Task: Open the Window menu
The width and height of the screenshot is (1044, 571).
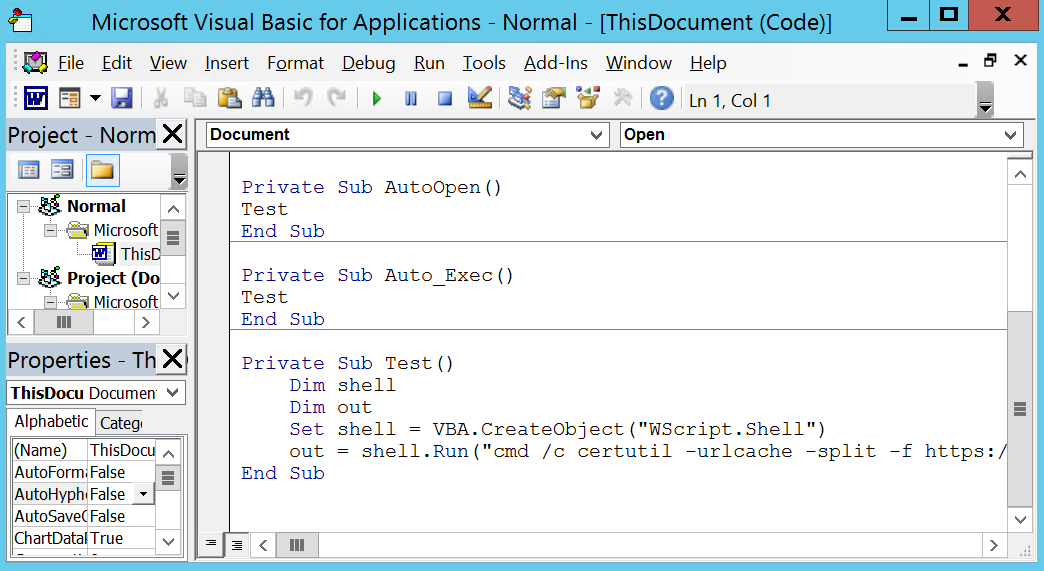Action: pyautogui.click(x=639, y=63)
